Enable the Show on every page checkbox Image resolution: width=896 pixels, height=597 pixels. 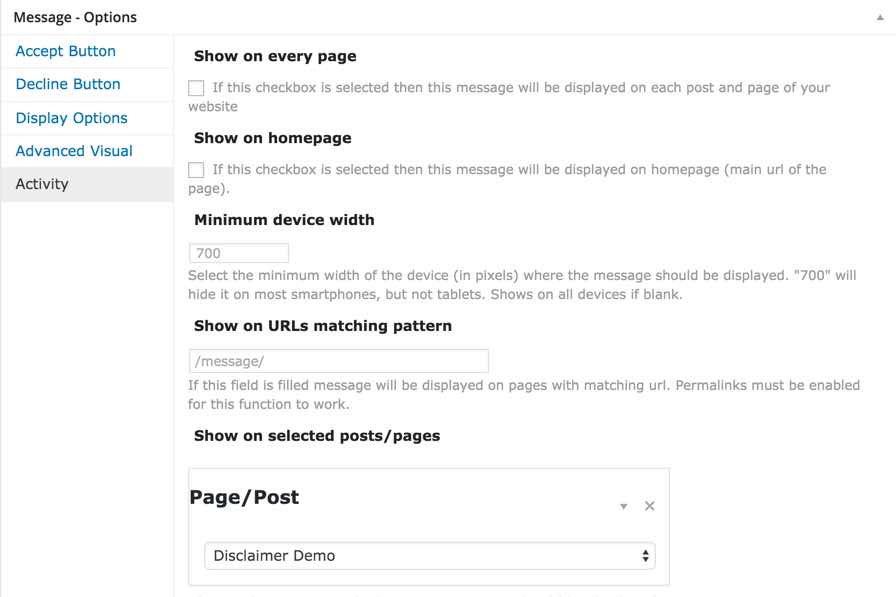point(196,88)
